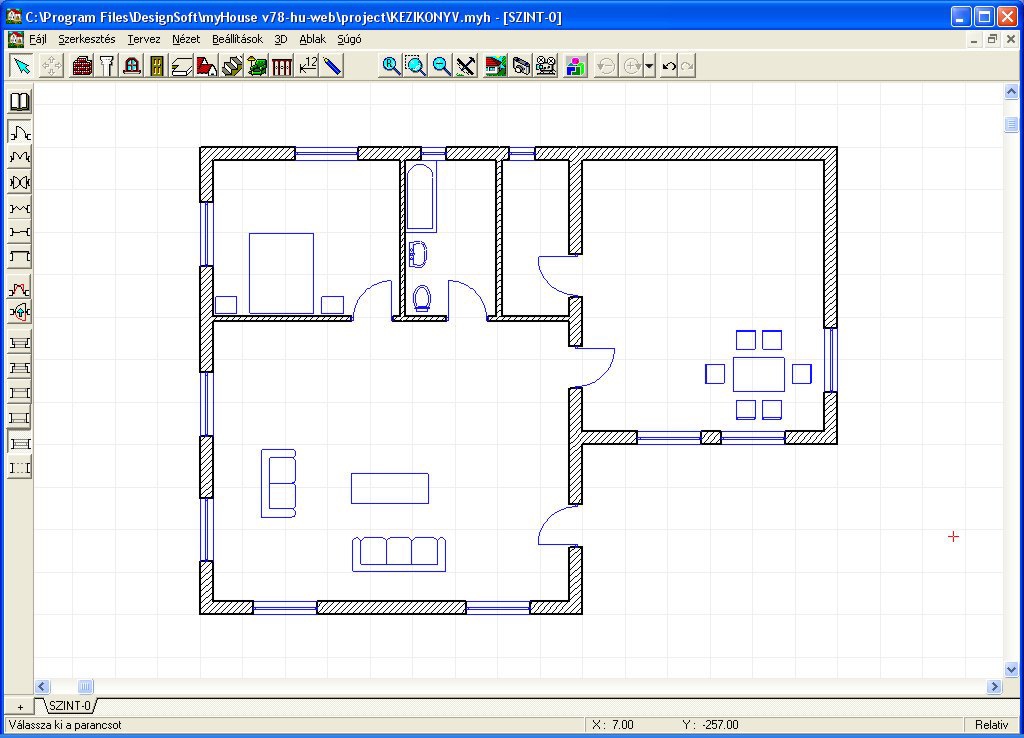Choose the brick wall tool
Image resolution: width=1024 pixels, height=738 pixels.
[82, 66]
